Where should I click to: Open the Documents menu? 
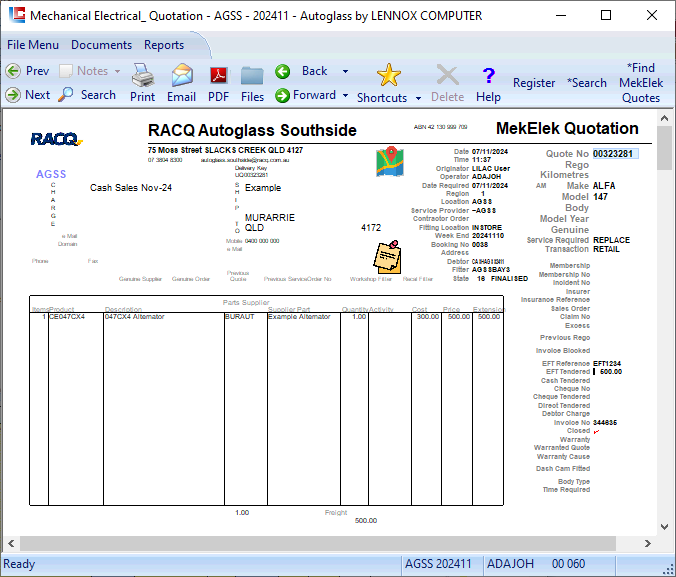101,45
